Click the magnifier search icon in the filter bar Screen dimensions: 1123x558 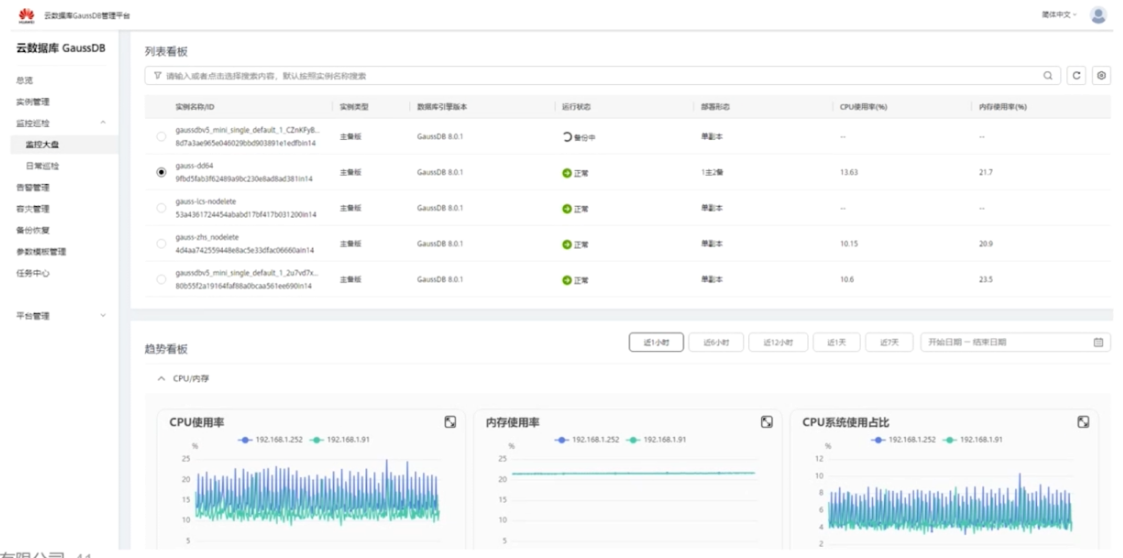(1048, 76)
